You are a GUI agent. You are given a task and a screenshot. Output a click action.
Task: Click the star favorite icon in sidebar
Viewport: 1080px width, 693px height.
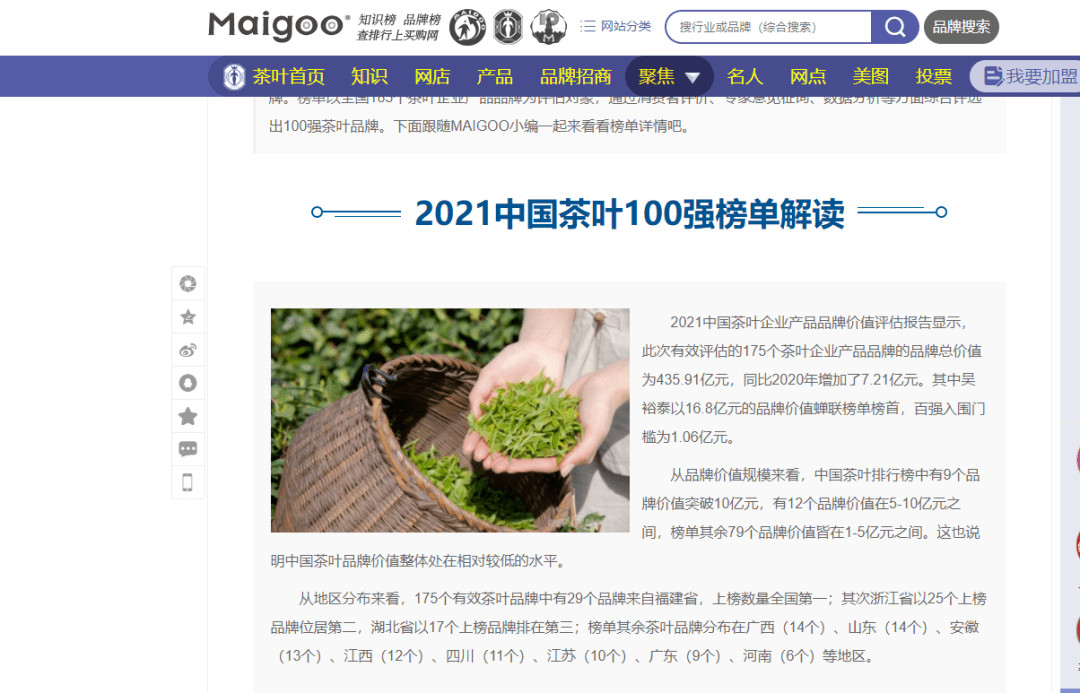tap(188, 416)
